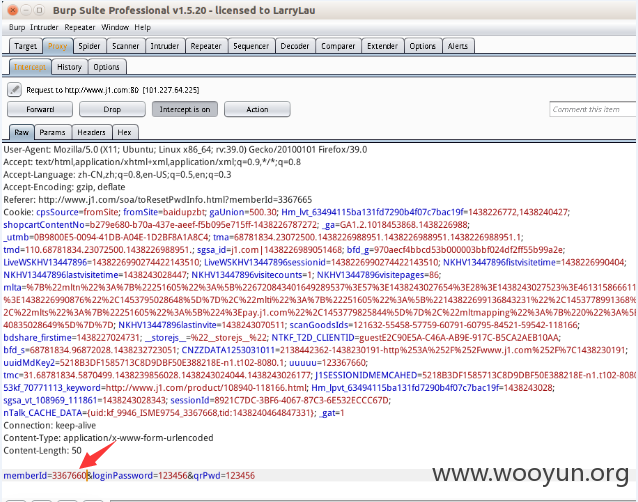The width and height of the screenshot is (638, 502).
Task: Click the scanGoodsIds cookie value
Action: click(x=465, y=325)
